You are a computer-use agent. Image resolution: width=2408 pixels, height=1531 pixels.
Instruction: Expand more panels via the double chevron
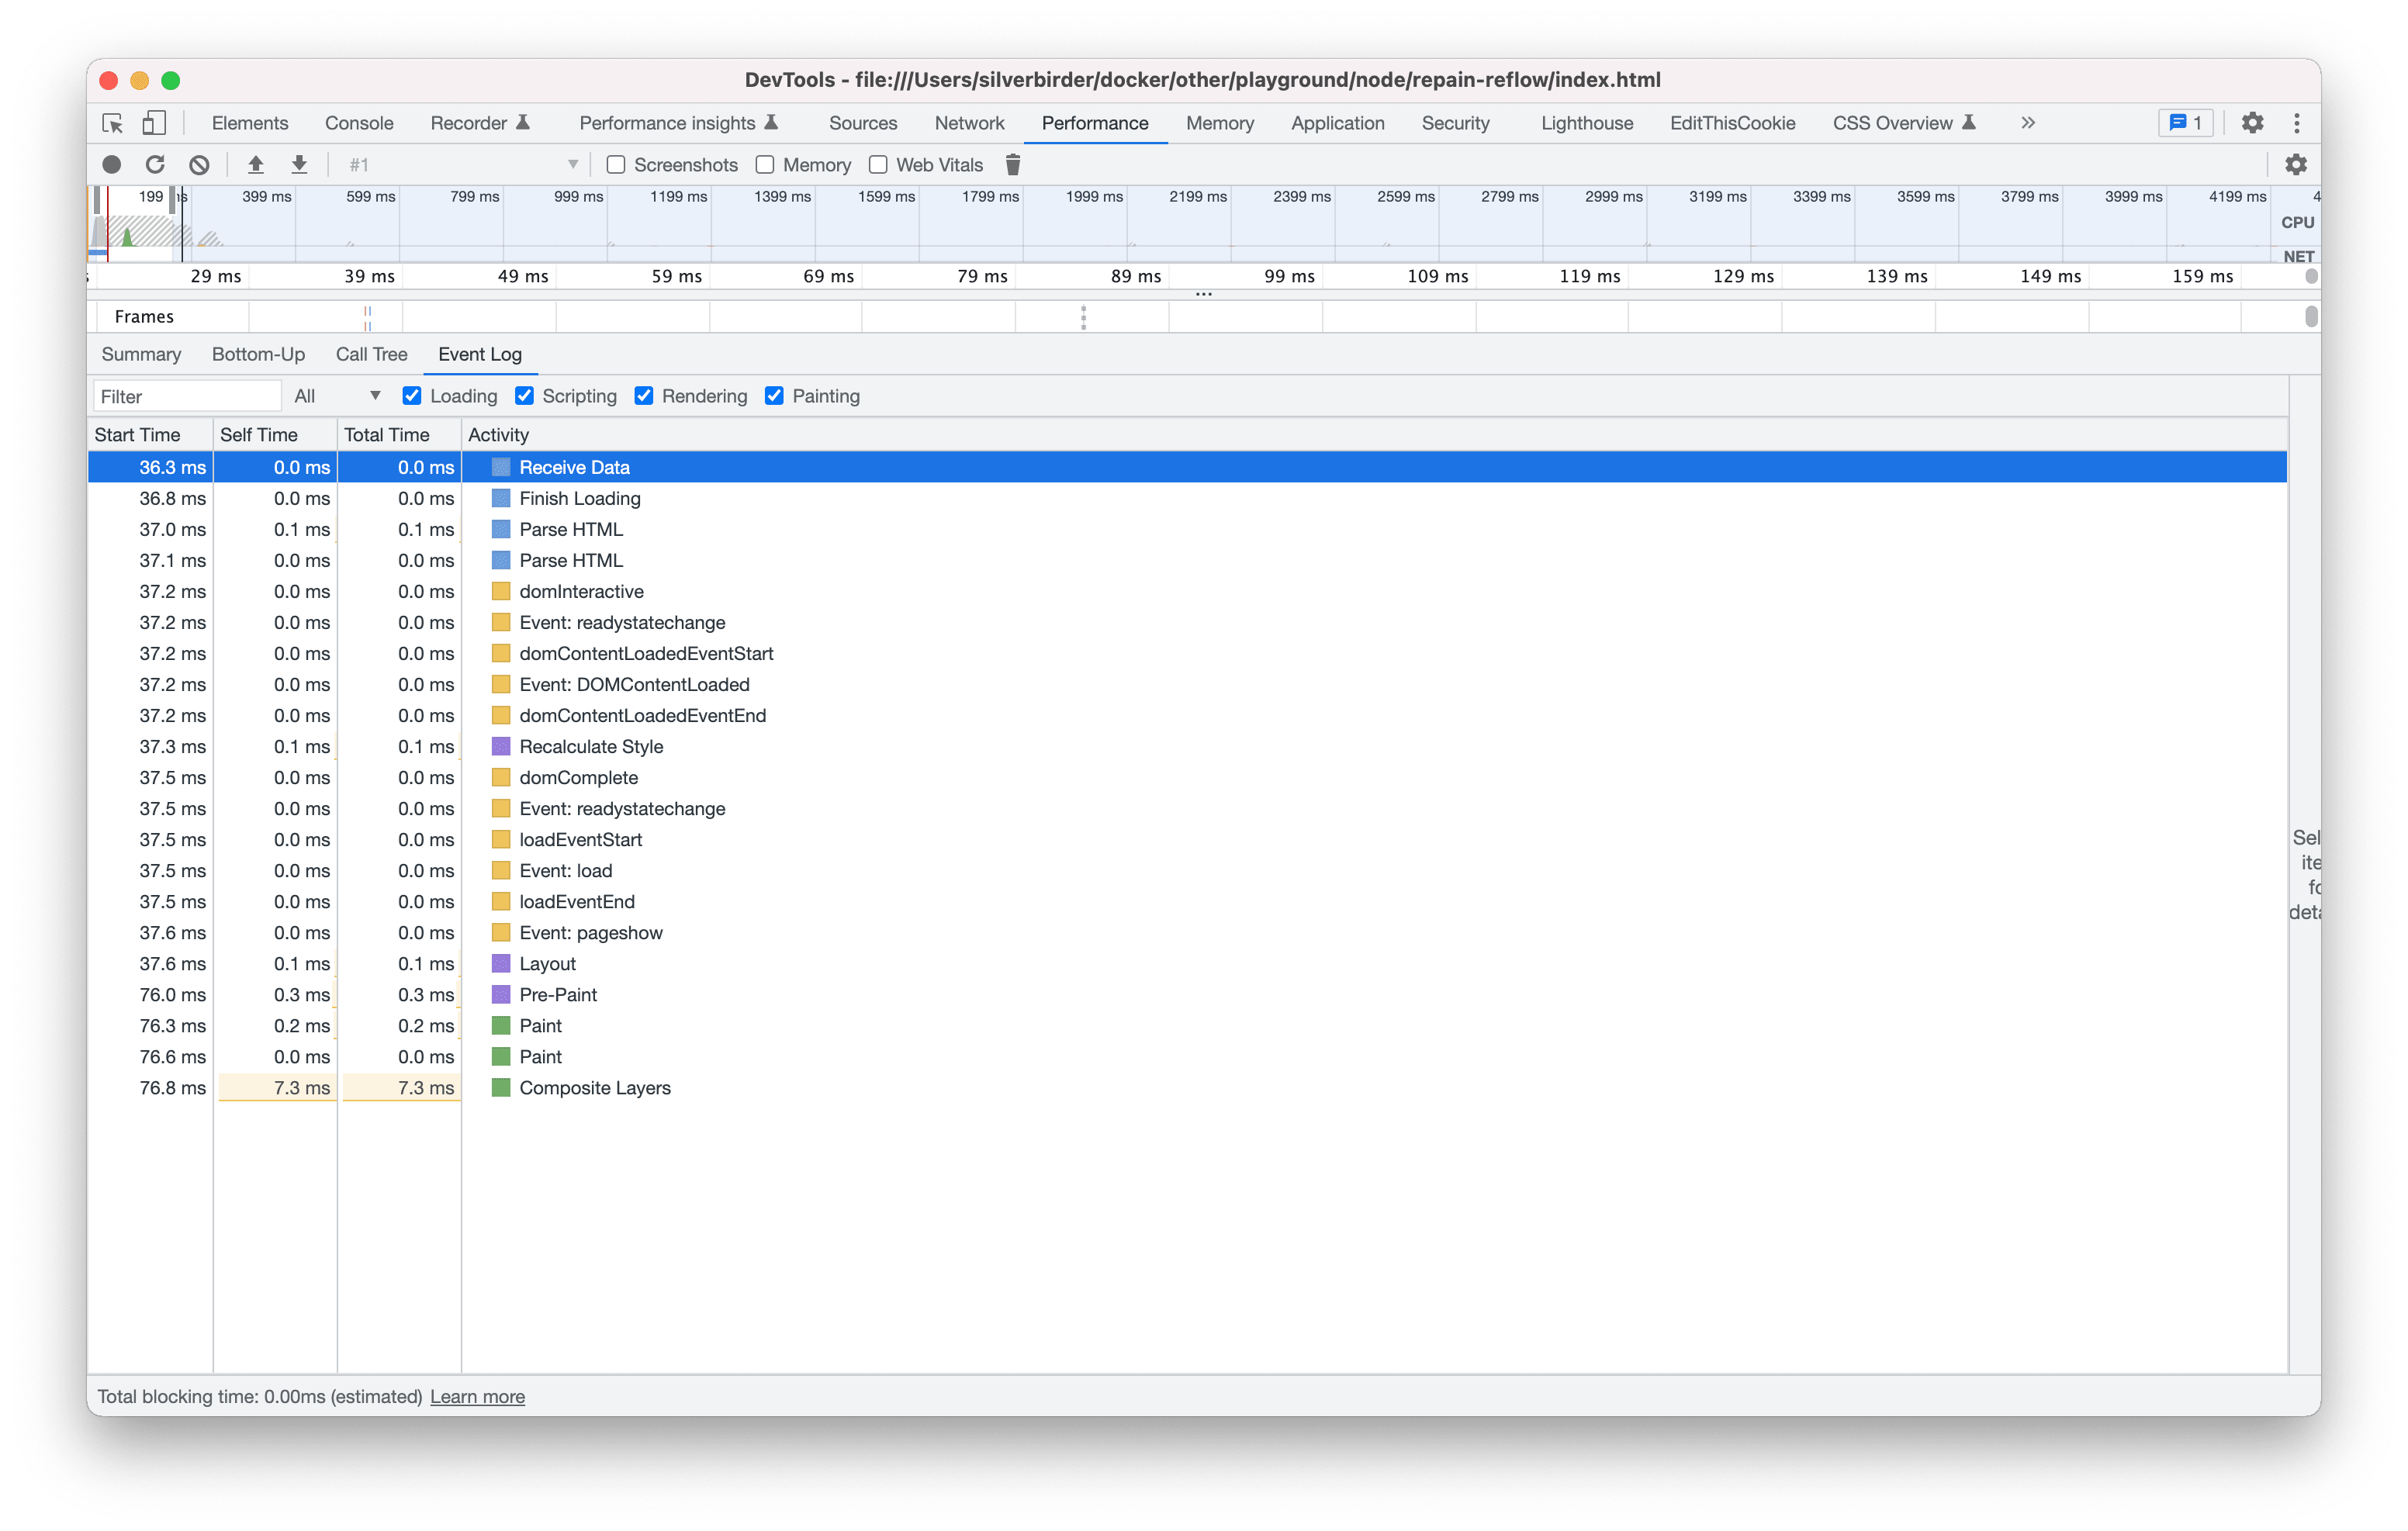point(2028,122)
